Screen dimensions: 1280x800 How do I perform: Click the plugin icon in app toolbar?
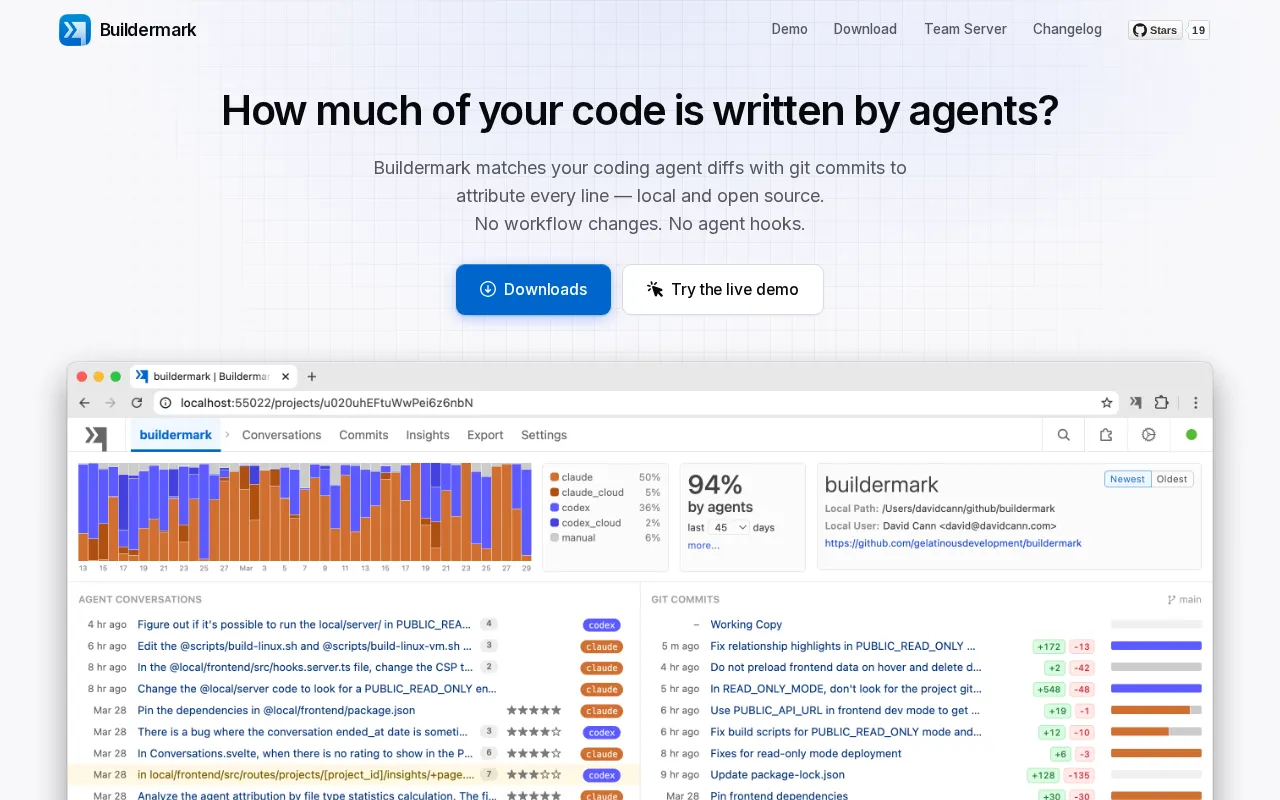(x=1106, y=435)
